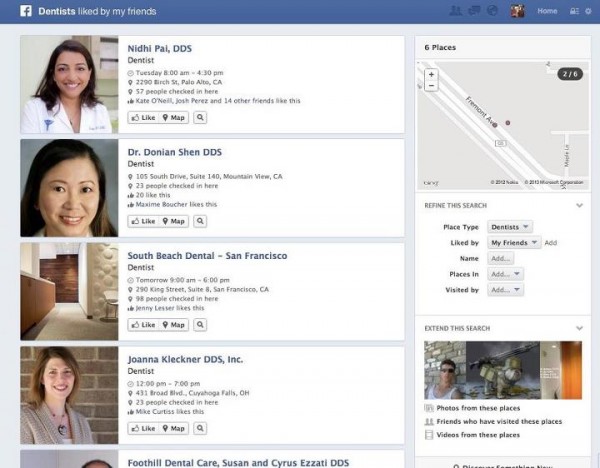The width and height of the screenshot is (600, 468).
Task: Show Nidhi Pai, DDS on map
Action: (173, 117)
